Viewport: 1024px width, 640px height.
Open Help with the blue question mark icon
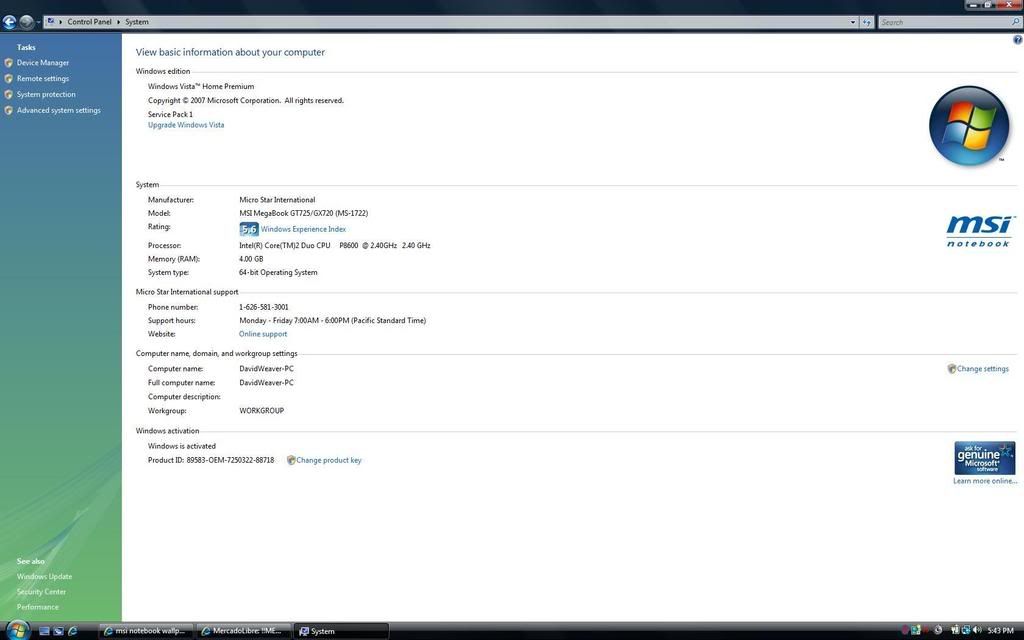point(1017,40)
